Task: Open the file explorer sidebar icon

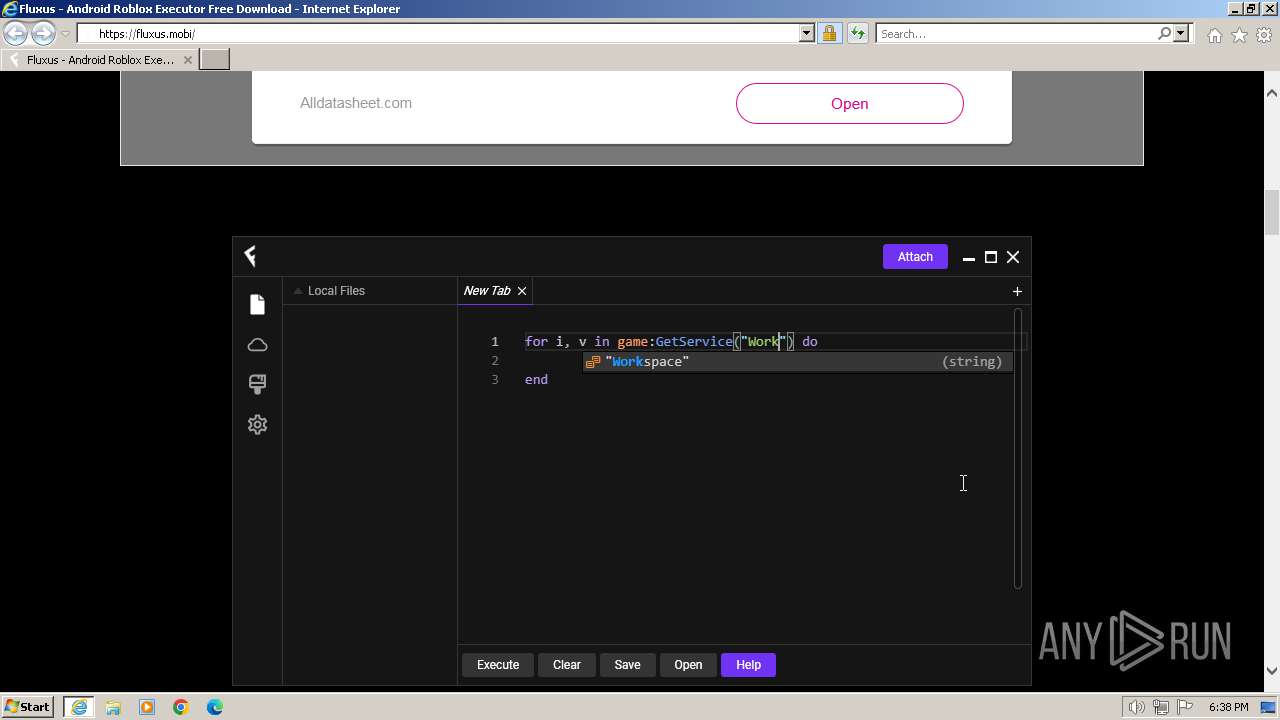Action: (257, 305)
